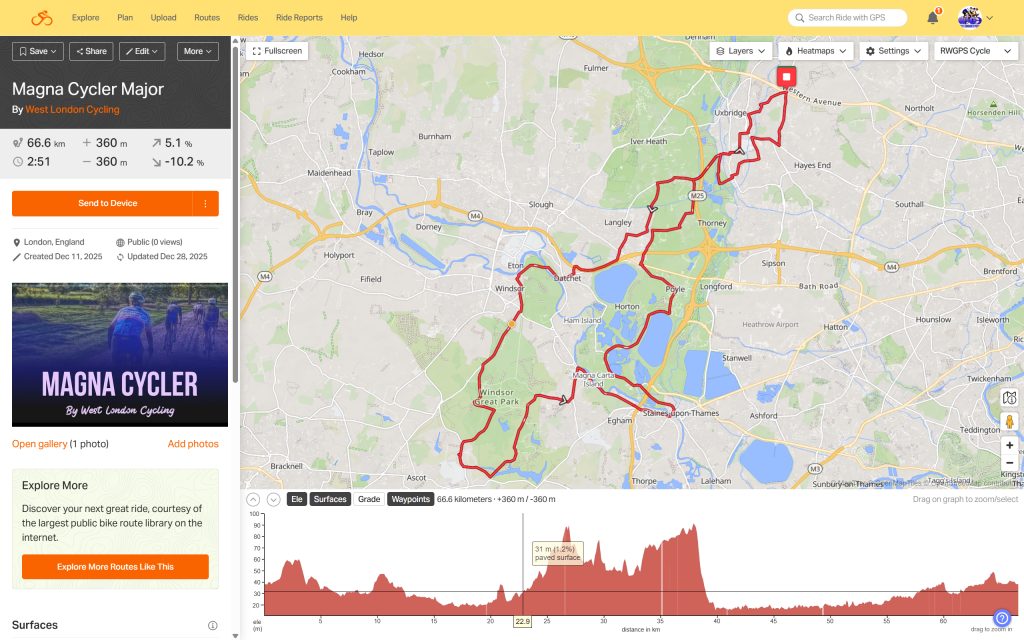Click the Ride with GPS logo

(41, 18)
